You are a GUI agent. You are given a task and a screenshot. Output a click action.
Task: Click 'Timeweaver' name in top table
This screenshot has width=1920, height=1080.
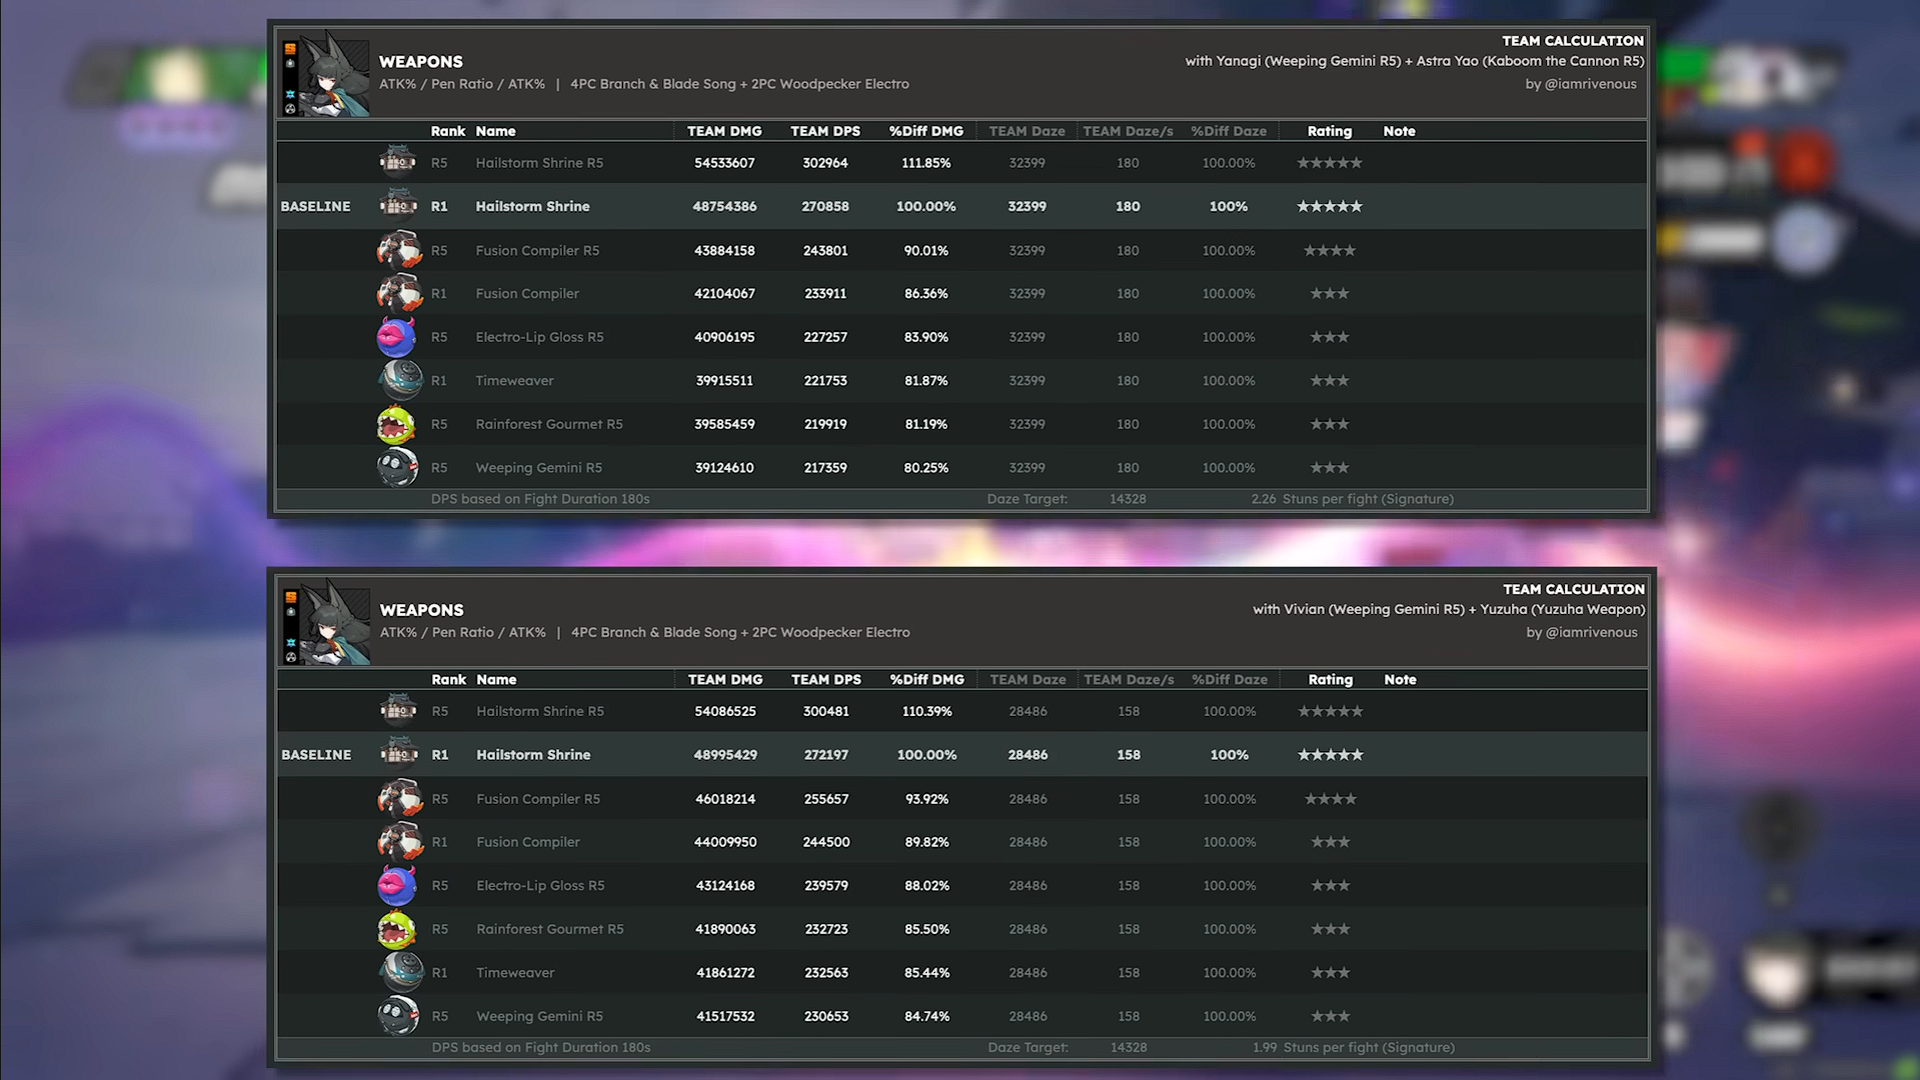514,380
